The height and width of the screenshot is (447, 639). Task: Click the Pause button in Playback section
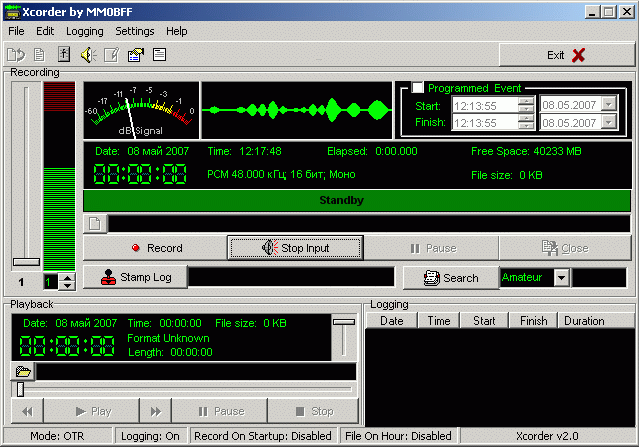pyautogui.click(x=220, y=412)
